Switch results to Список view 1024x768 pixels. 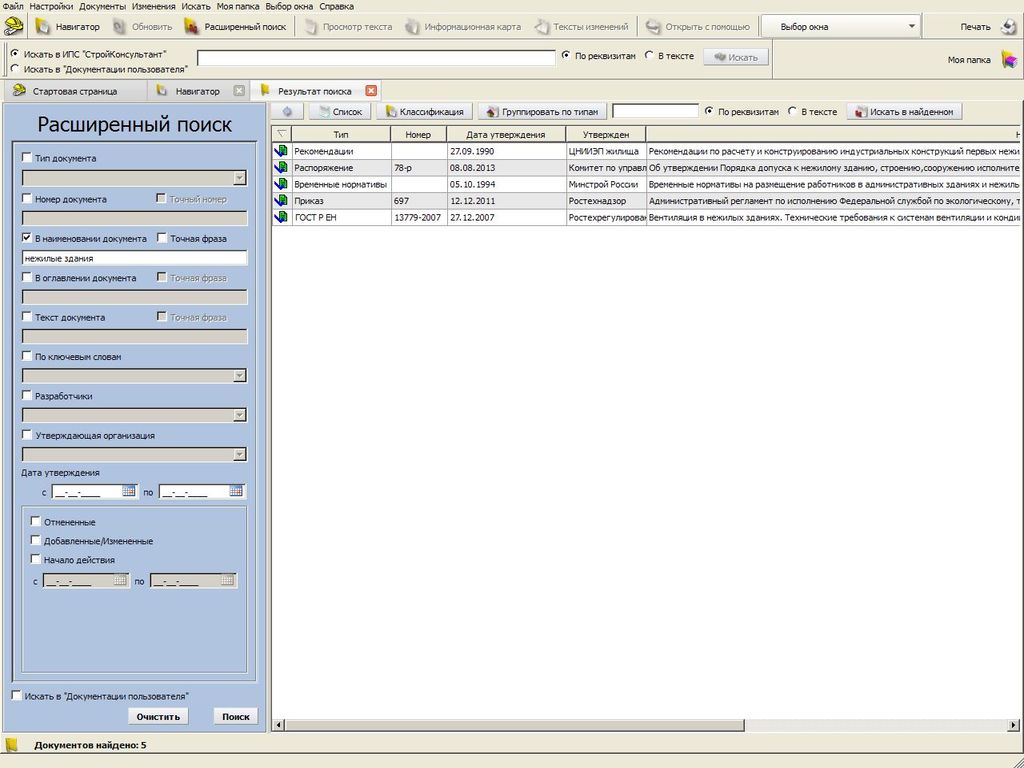pyautogui.click(x=340, y=112)
